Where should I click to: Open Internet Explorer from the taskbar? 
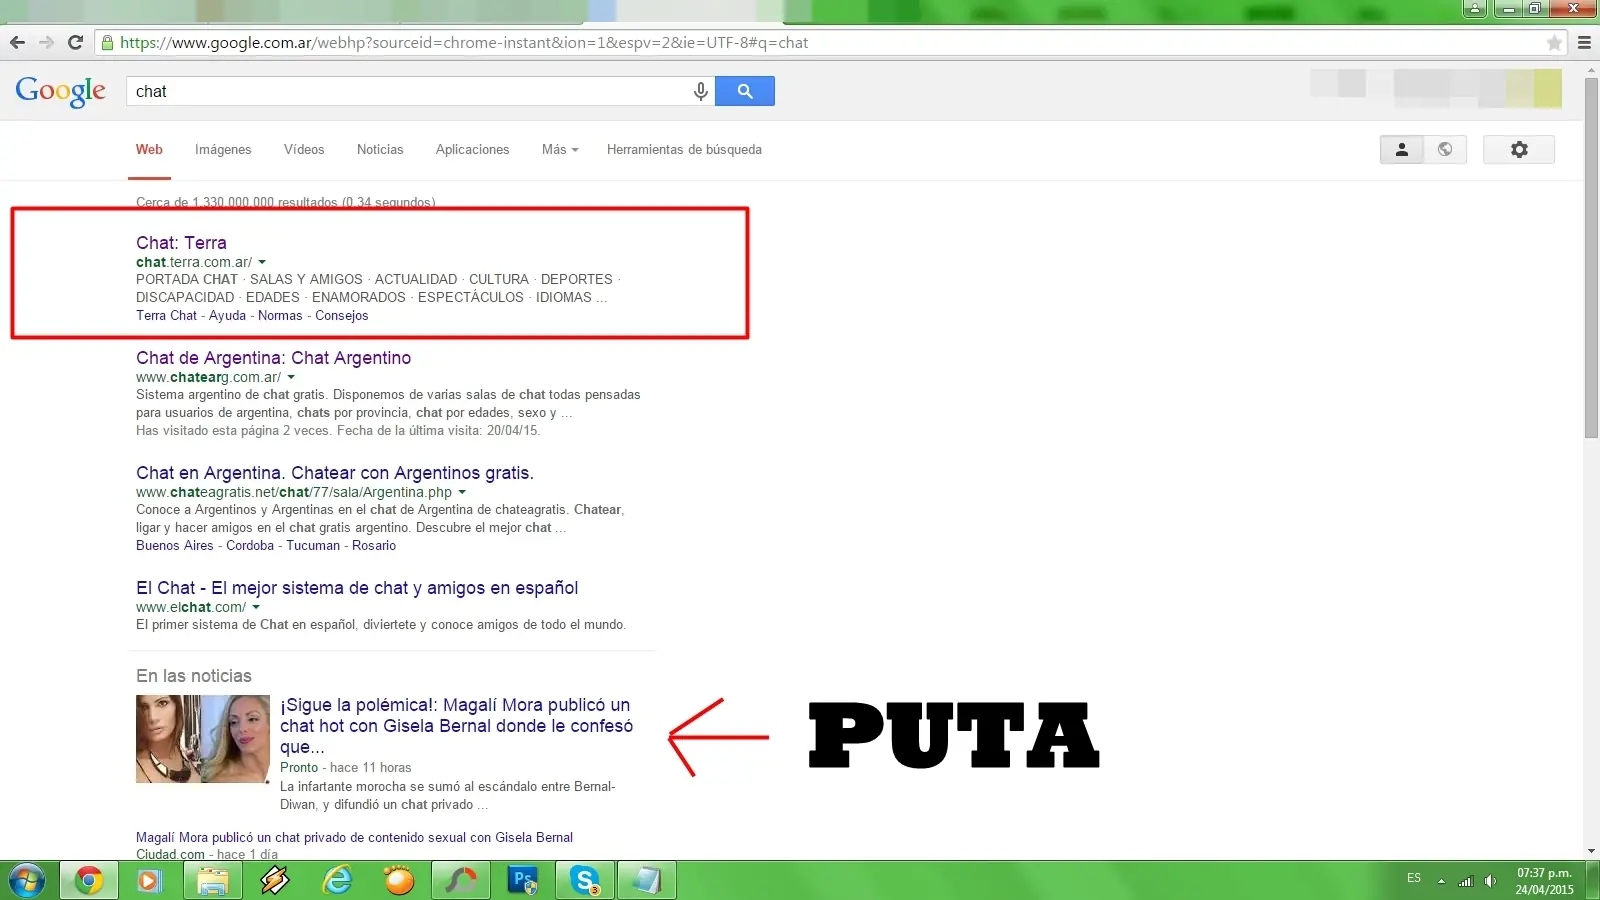pyautogui.click(x=338, y=881)
